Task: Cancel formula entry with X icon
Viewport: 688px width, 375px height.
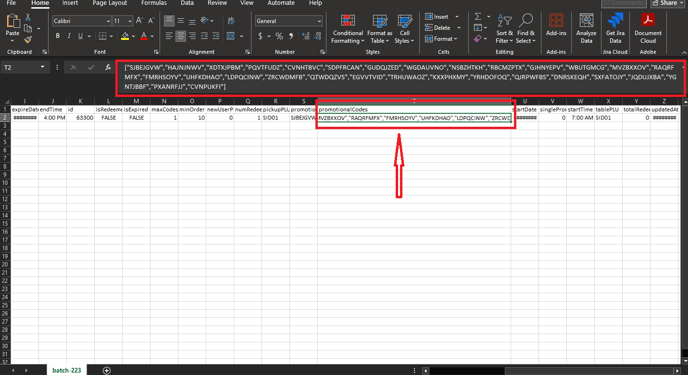Action: coord(73,68)
